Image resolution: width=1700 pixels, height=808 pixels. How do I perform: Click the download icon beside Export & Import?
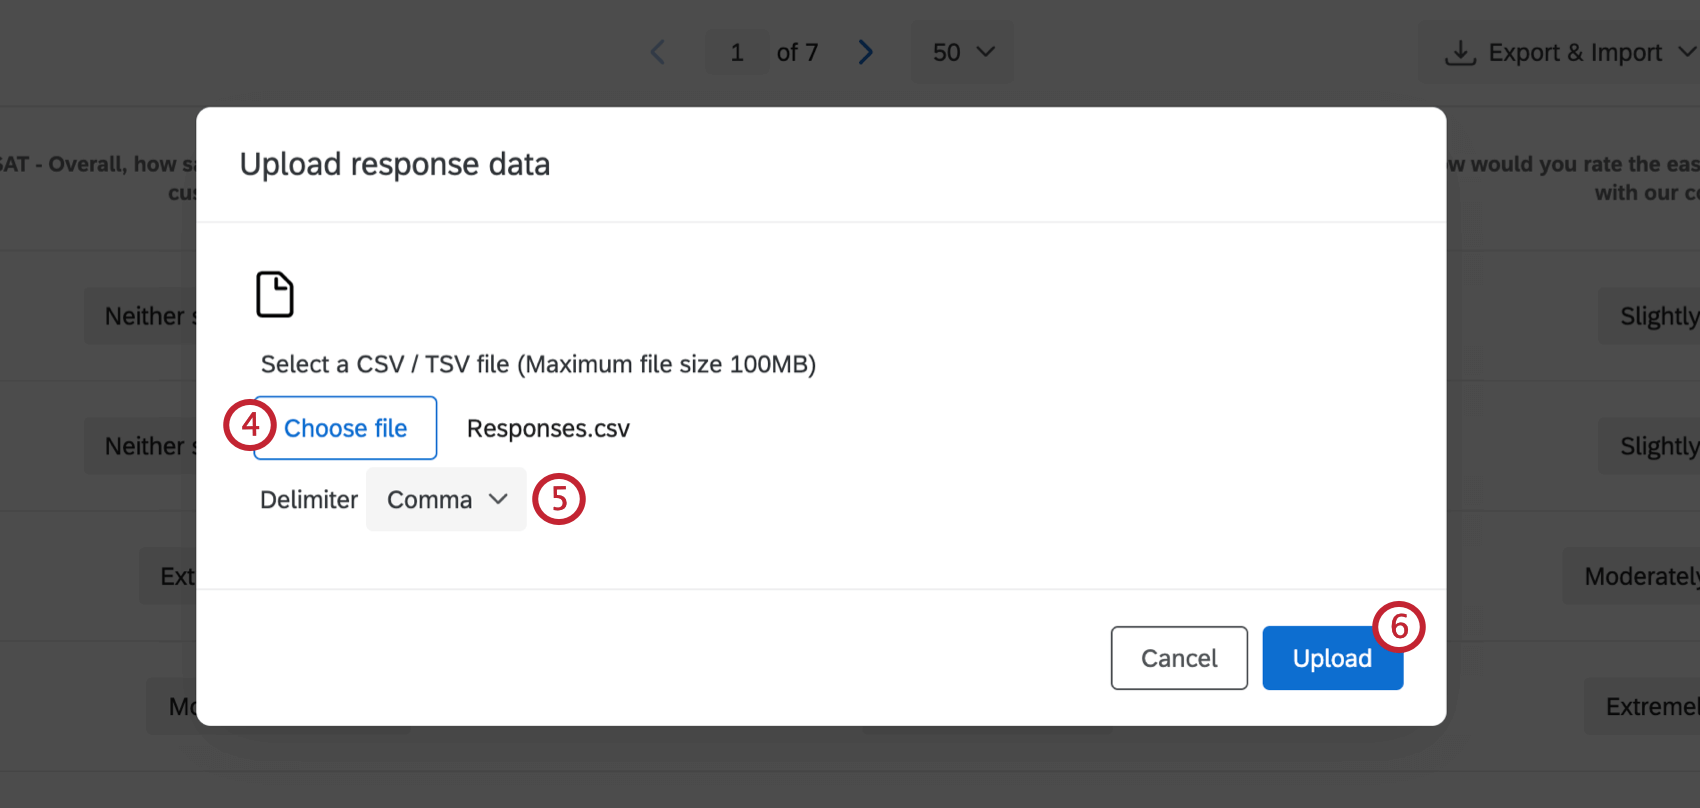point(1460,53)
